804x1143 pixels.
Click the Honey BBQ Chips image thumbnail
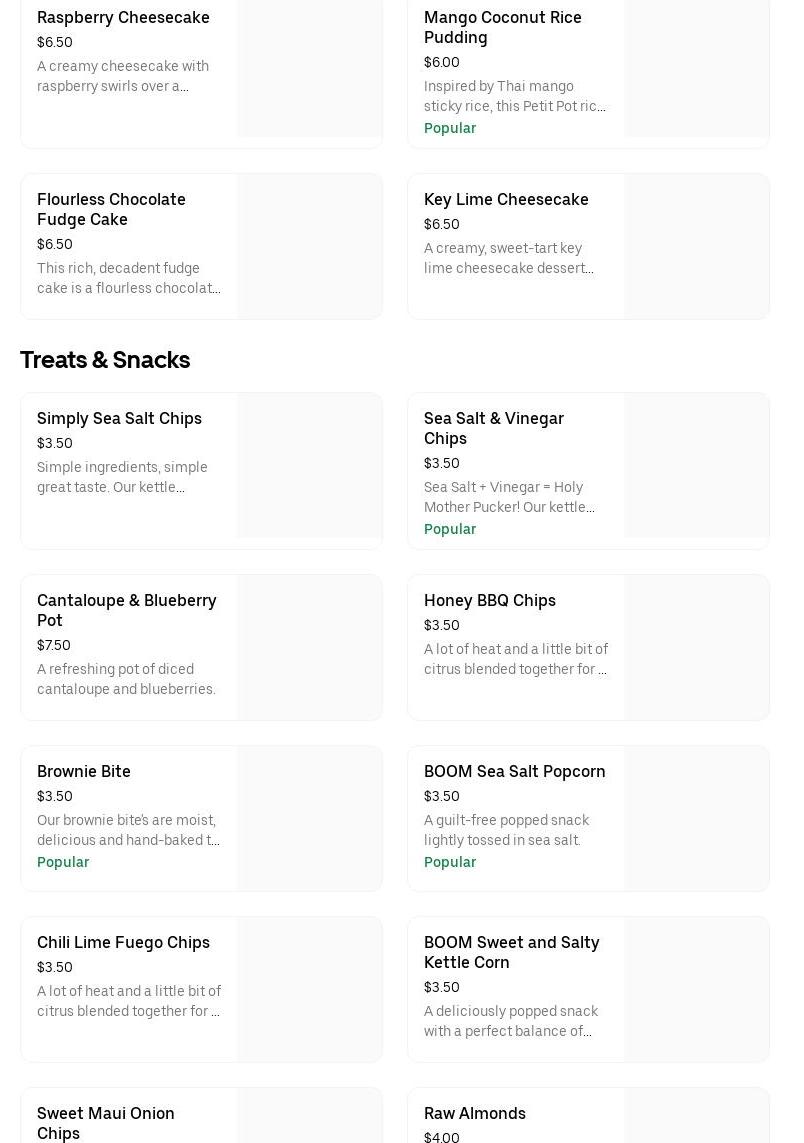696,647
